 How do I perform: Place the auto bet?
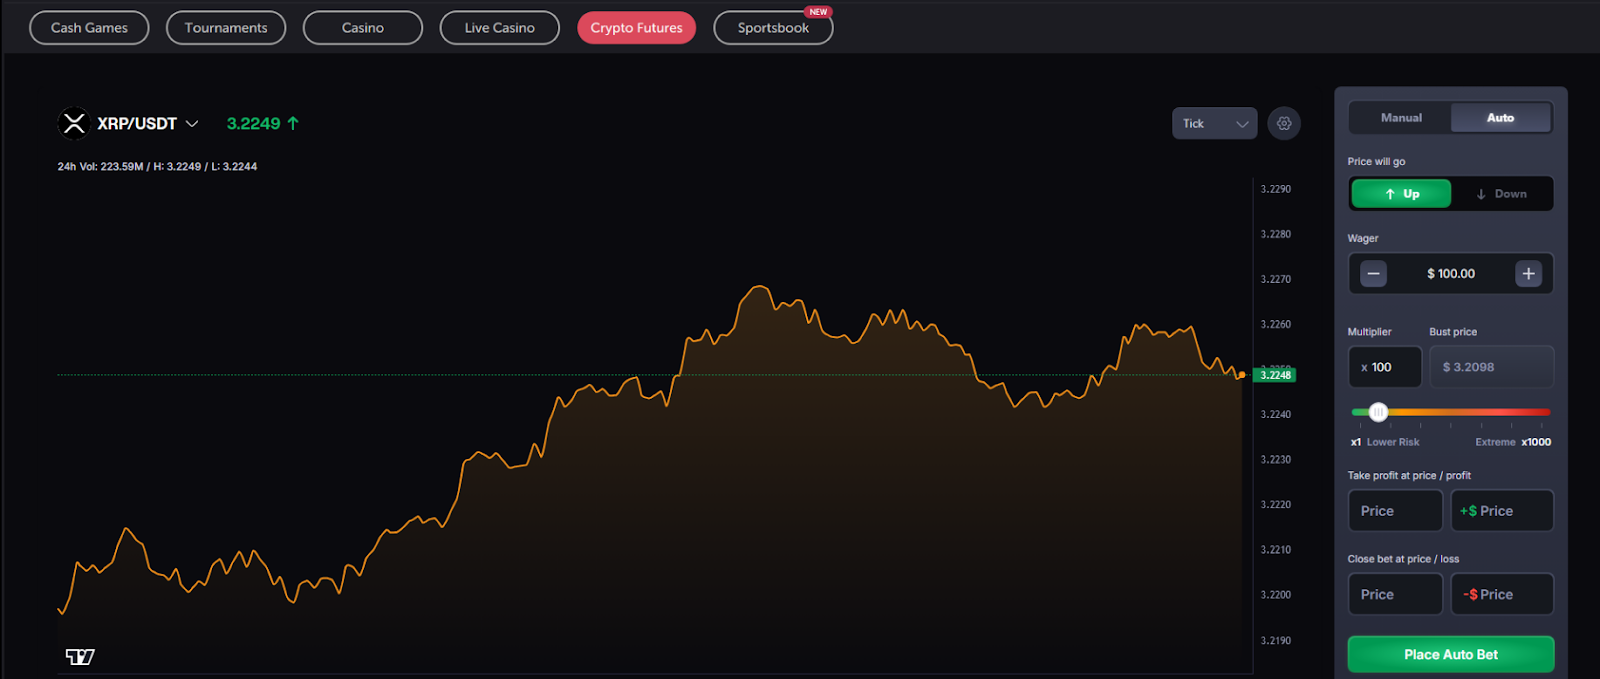click(1451, 655)
